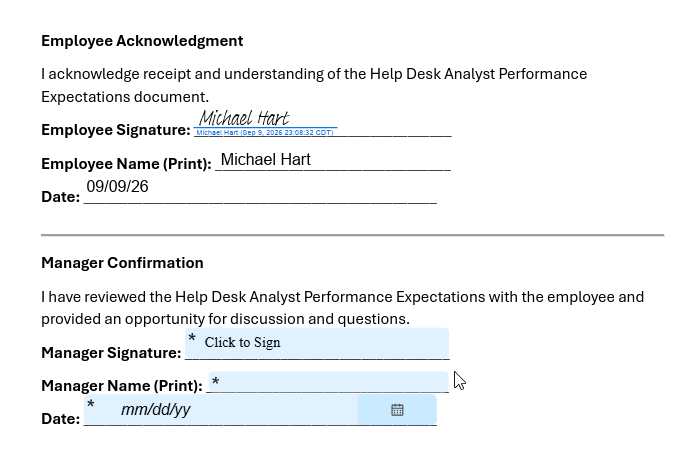Open the blue signature timestamp details
This screenshot has height=454, width=691.
[264, 132]
